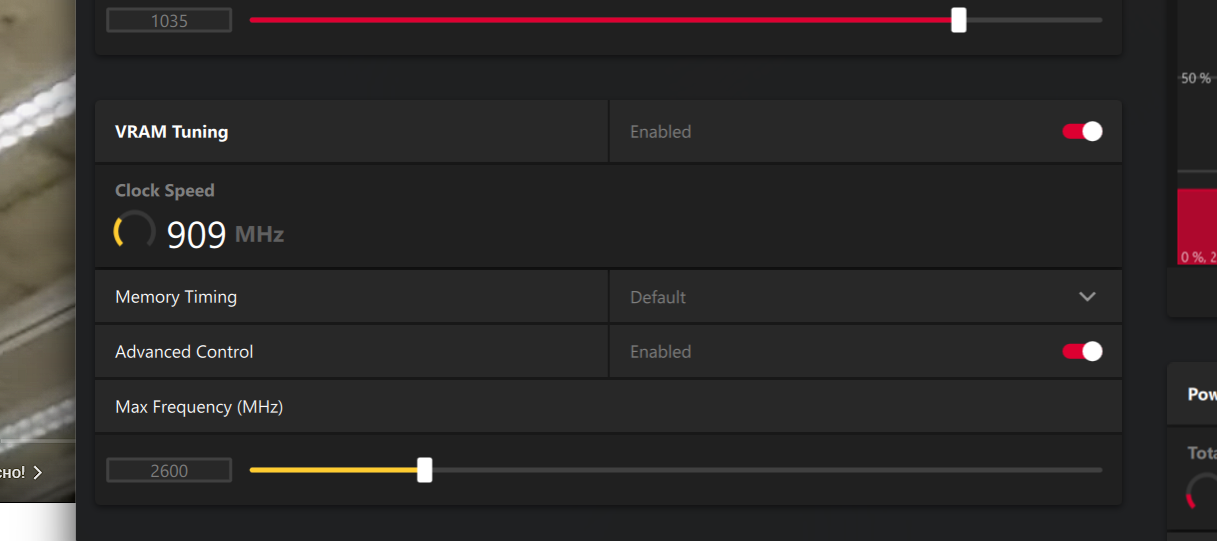Open the partially visible Power panel header
The image size is (1217, 541).
point(1201,394)
